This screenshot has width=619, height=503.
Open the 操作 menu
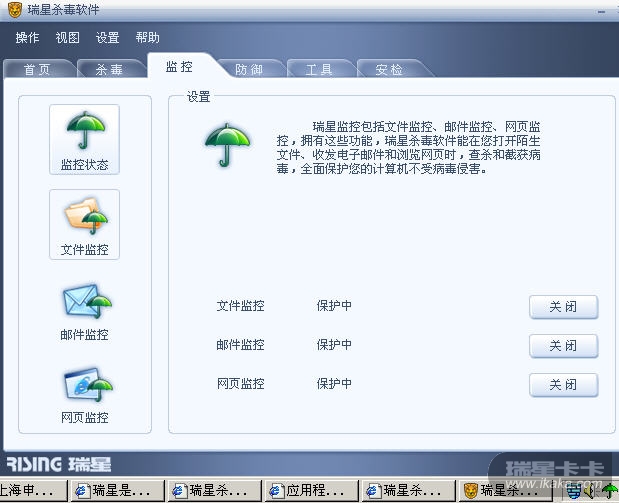pyautogui.click(x=27, y=38)
